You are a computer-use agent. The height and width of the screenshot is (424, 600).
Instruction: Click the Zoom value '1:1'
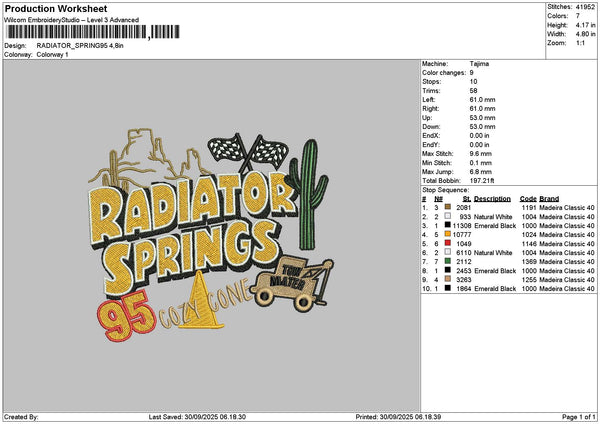click(x=580, y=43)
